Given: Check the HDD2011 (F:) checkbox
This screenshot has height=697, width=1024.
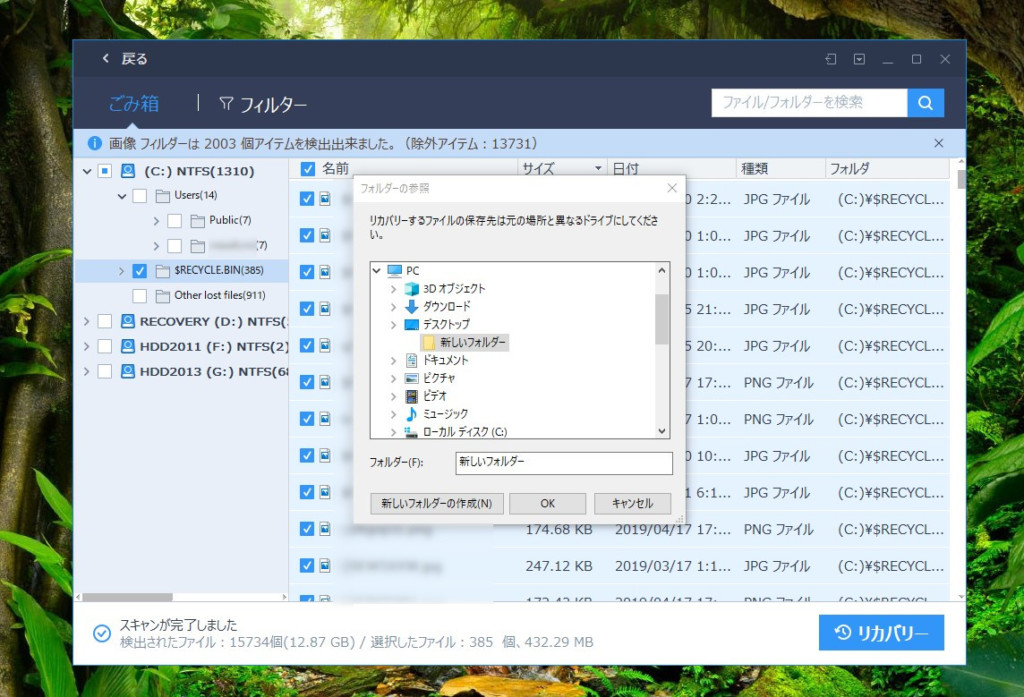Looking at the screenshot, I should click(x=104, y=346).
